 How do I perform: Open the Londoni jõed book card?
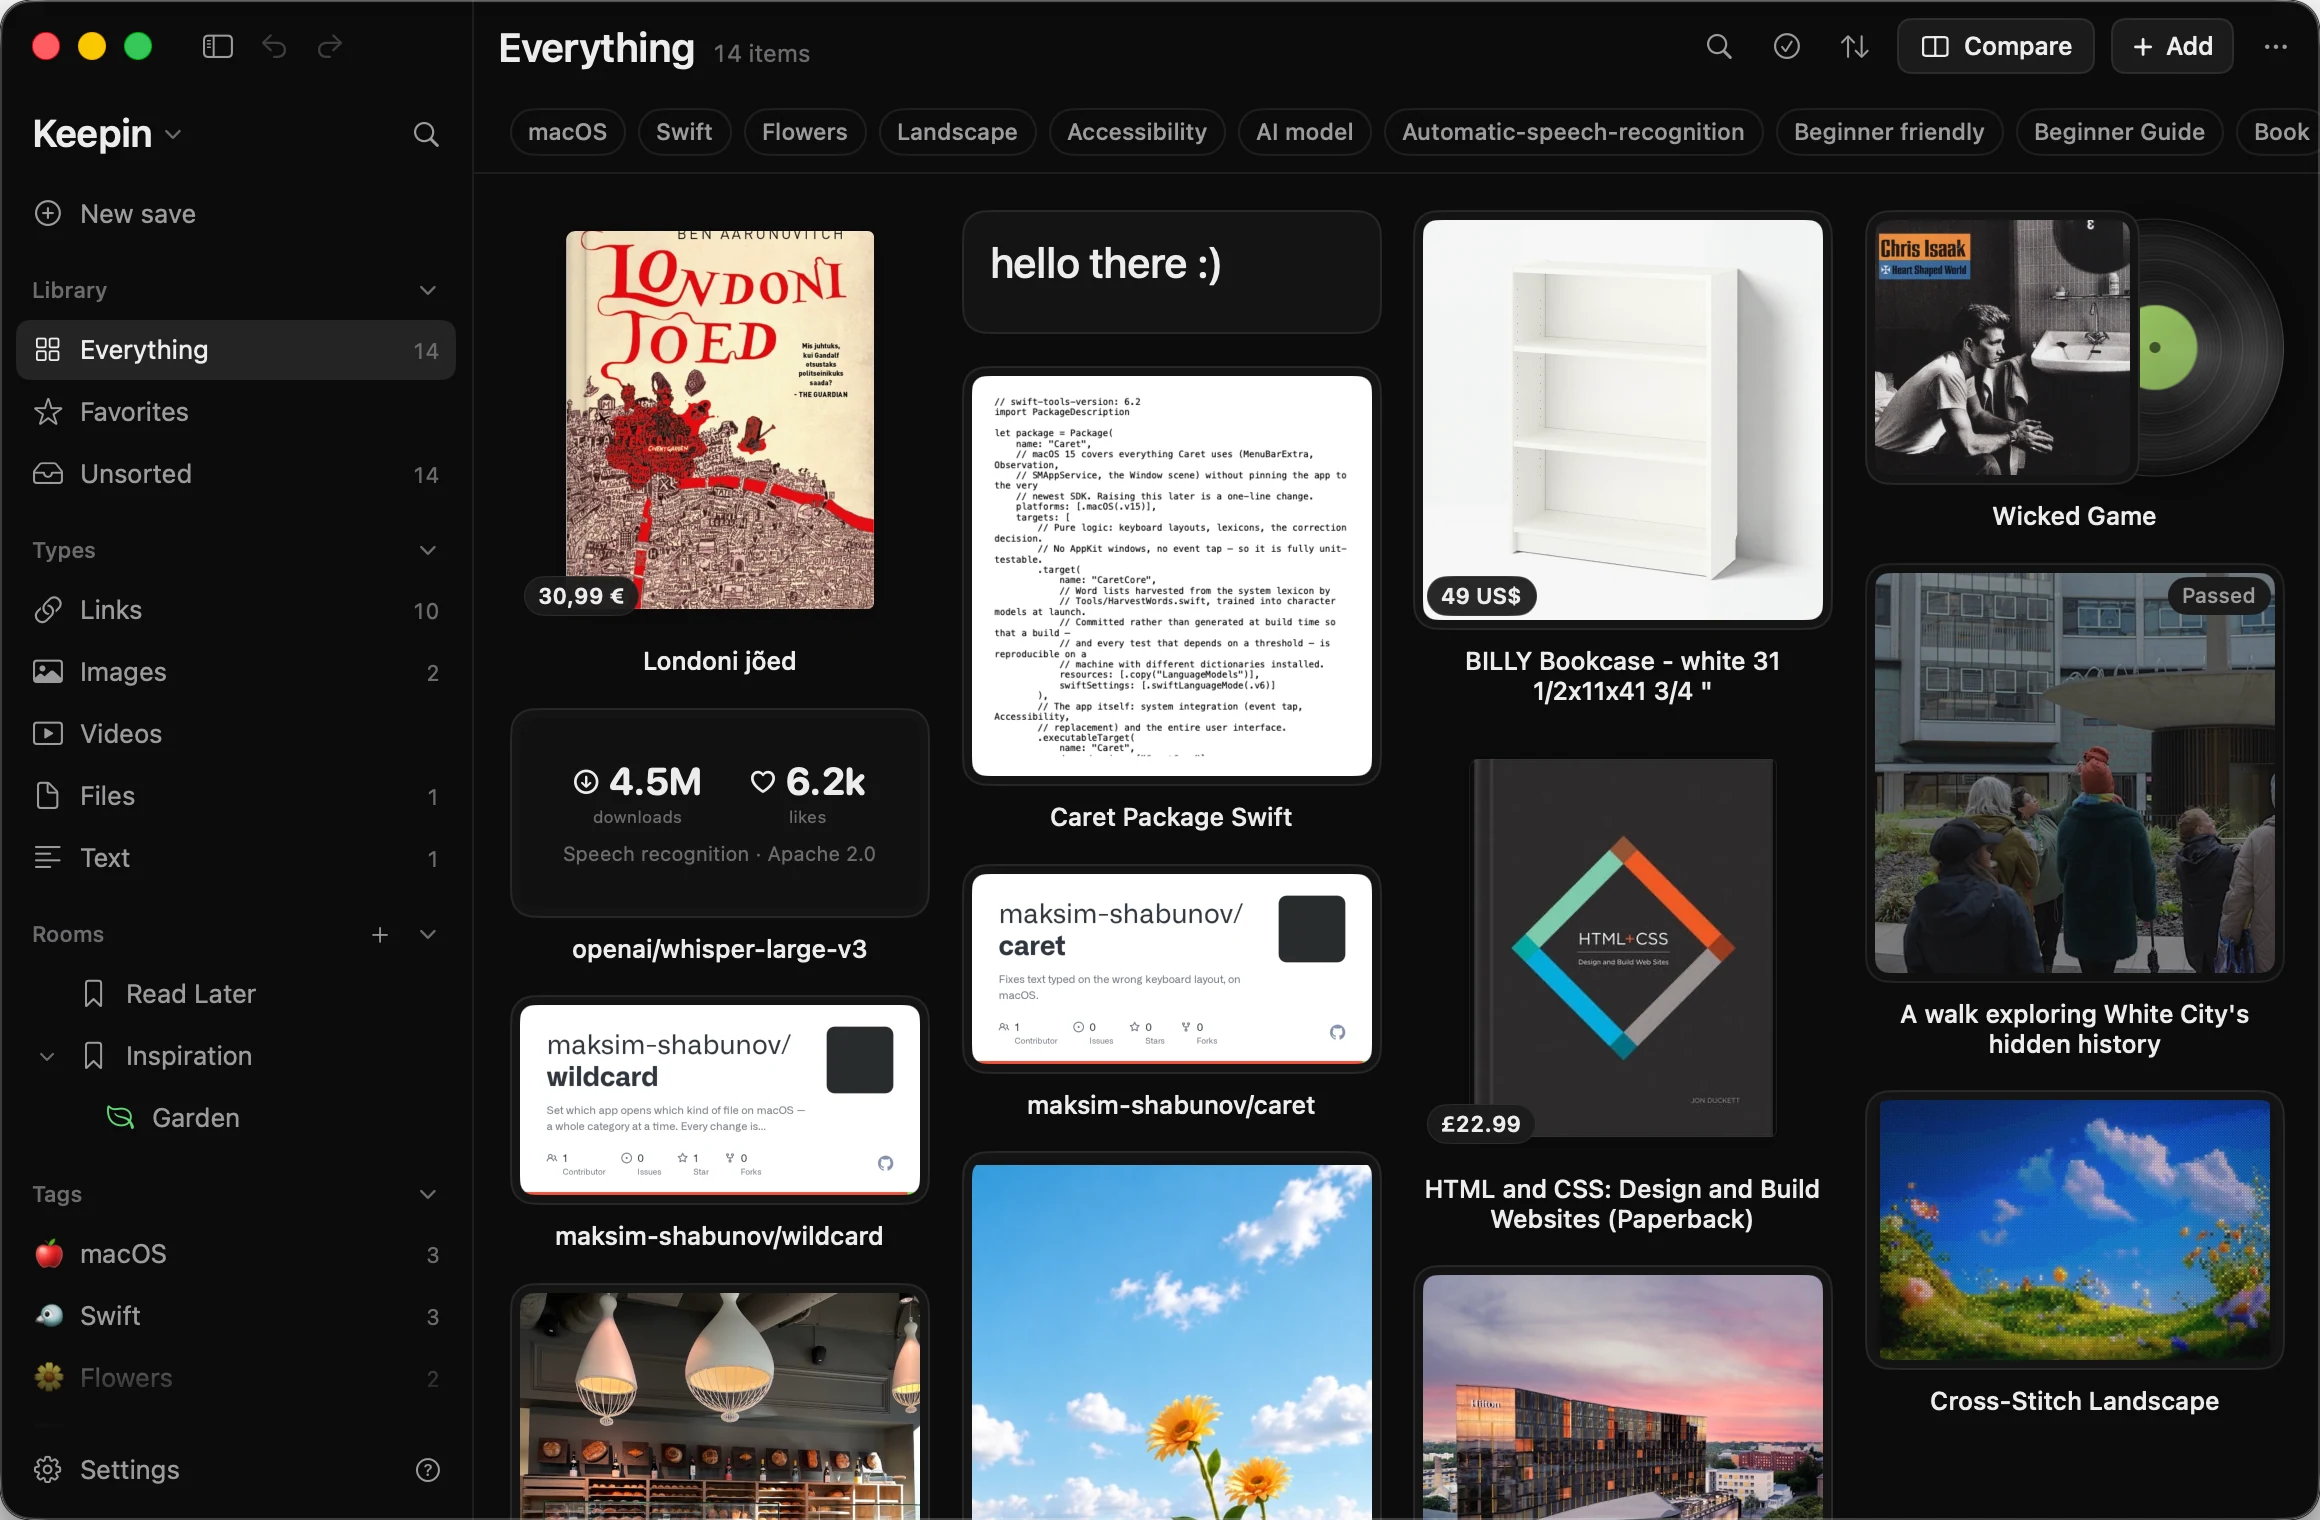tap(719, 420)
